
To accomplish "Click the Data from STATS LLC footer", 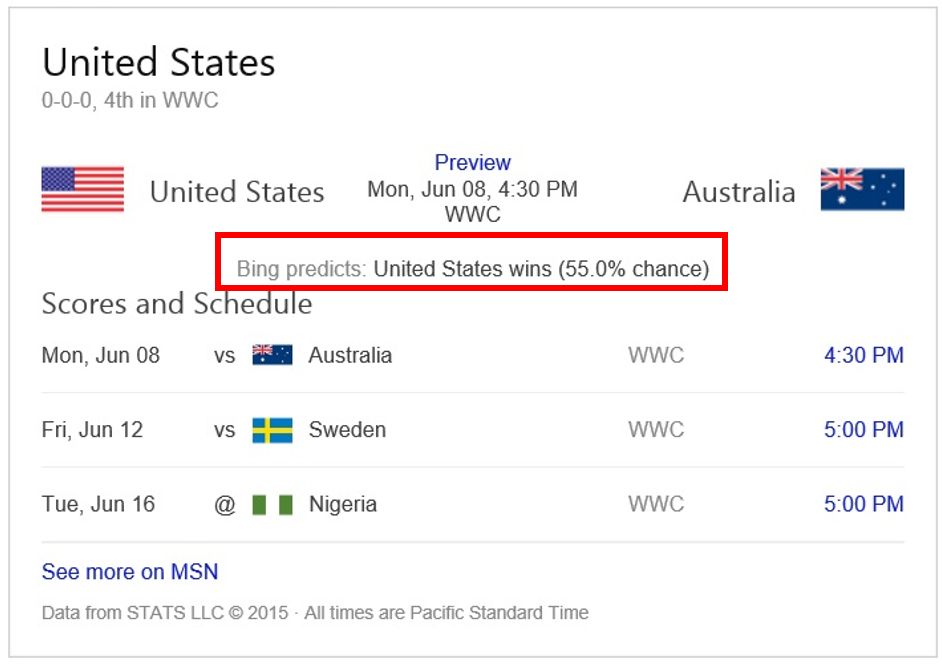I will coord(315,612).
